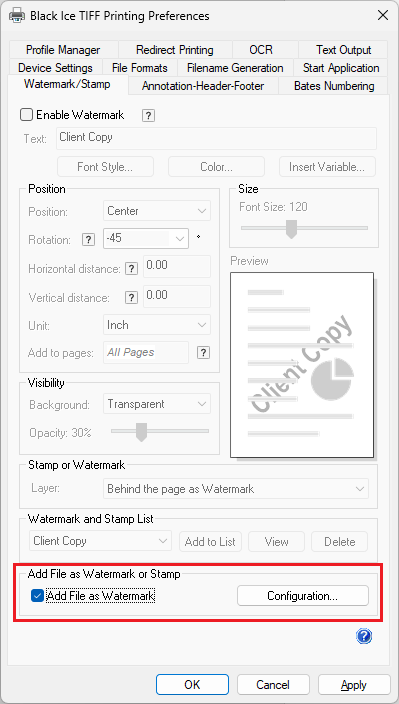The height and width of the screenshot is (704, 399).
Task: Switch to the Bates Numbering tab
Action: pos(334,86)
